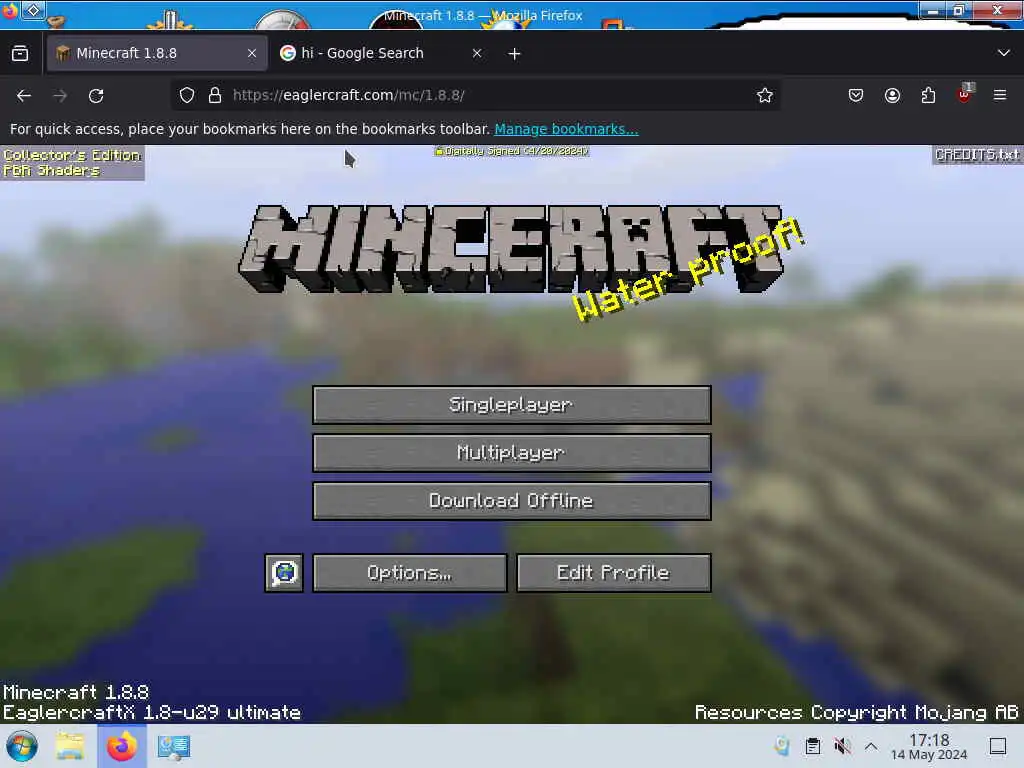Click the Show Desktop button
This screenshot has height=768, width=1024.
coord(998,746)
